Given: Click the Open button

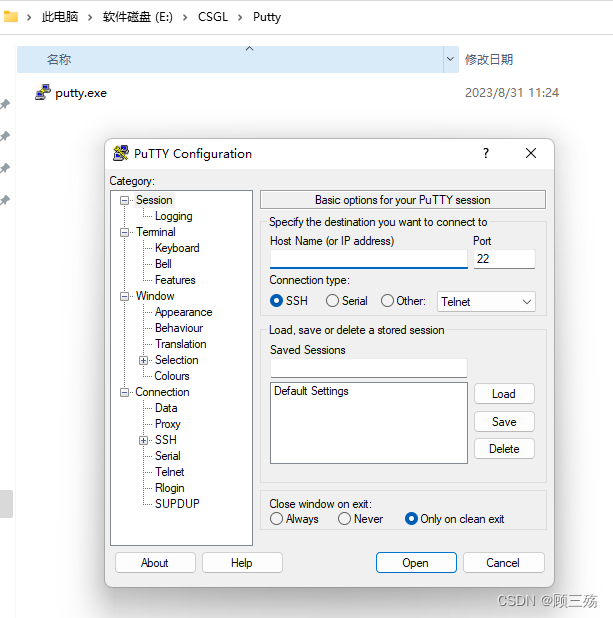Looking at the screenshot, I should tap(416, 562).
